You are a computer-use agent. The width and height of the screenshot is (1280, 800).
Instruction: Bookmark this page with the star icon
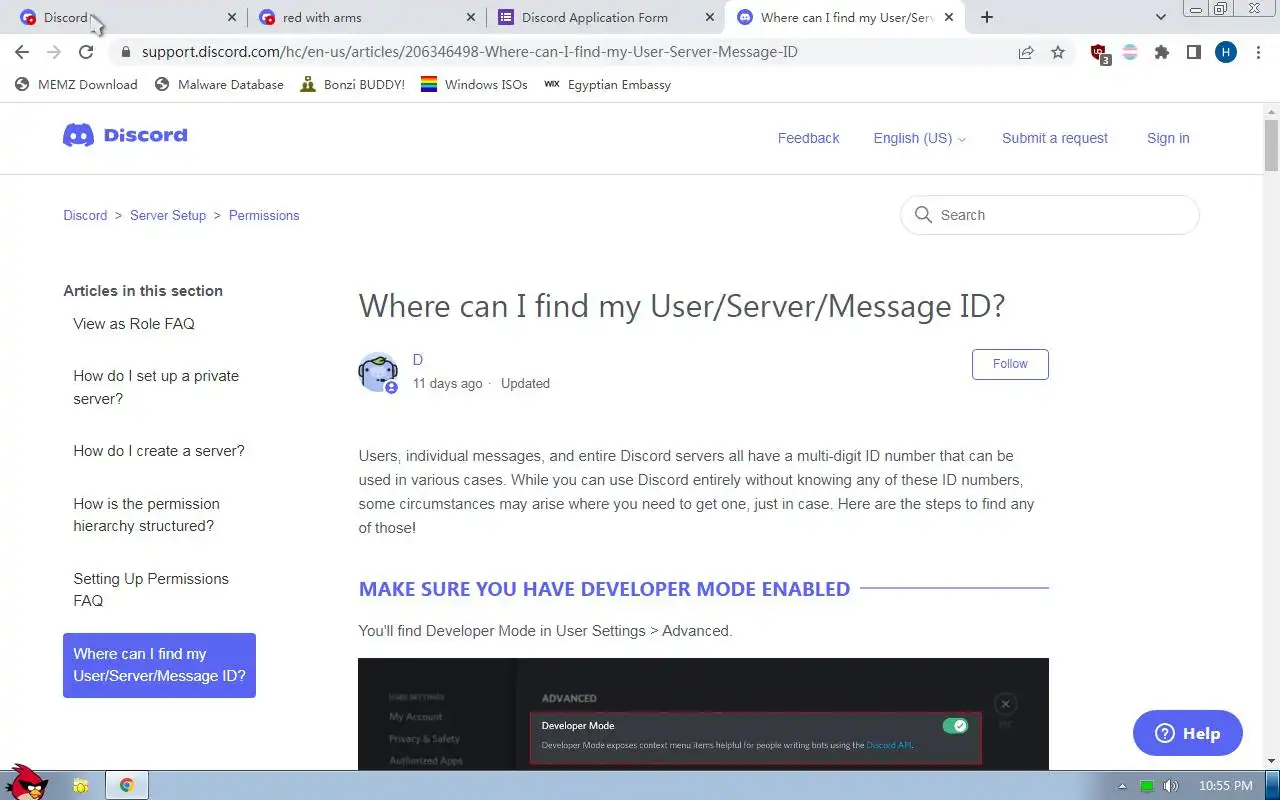coord(1058,52)
